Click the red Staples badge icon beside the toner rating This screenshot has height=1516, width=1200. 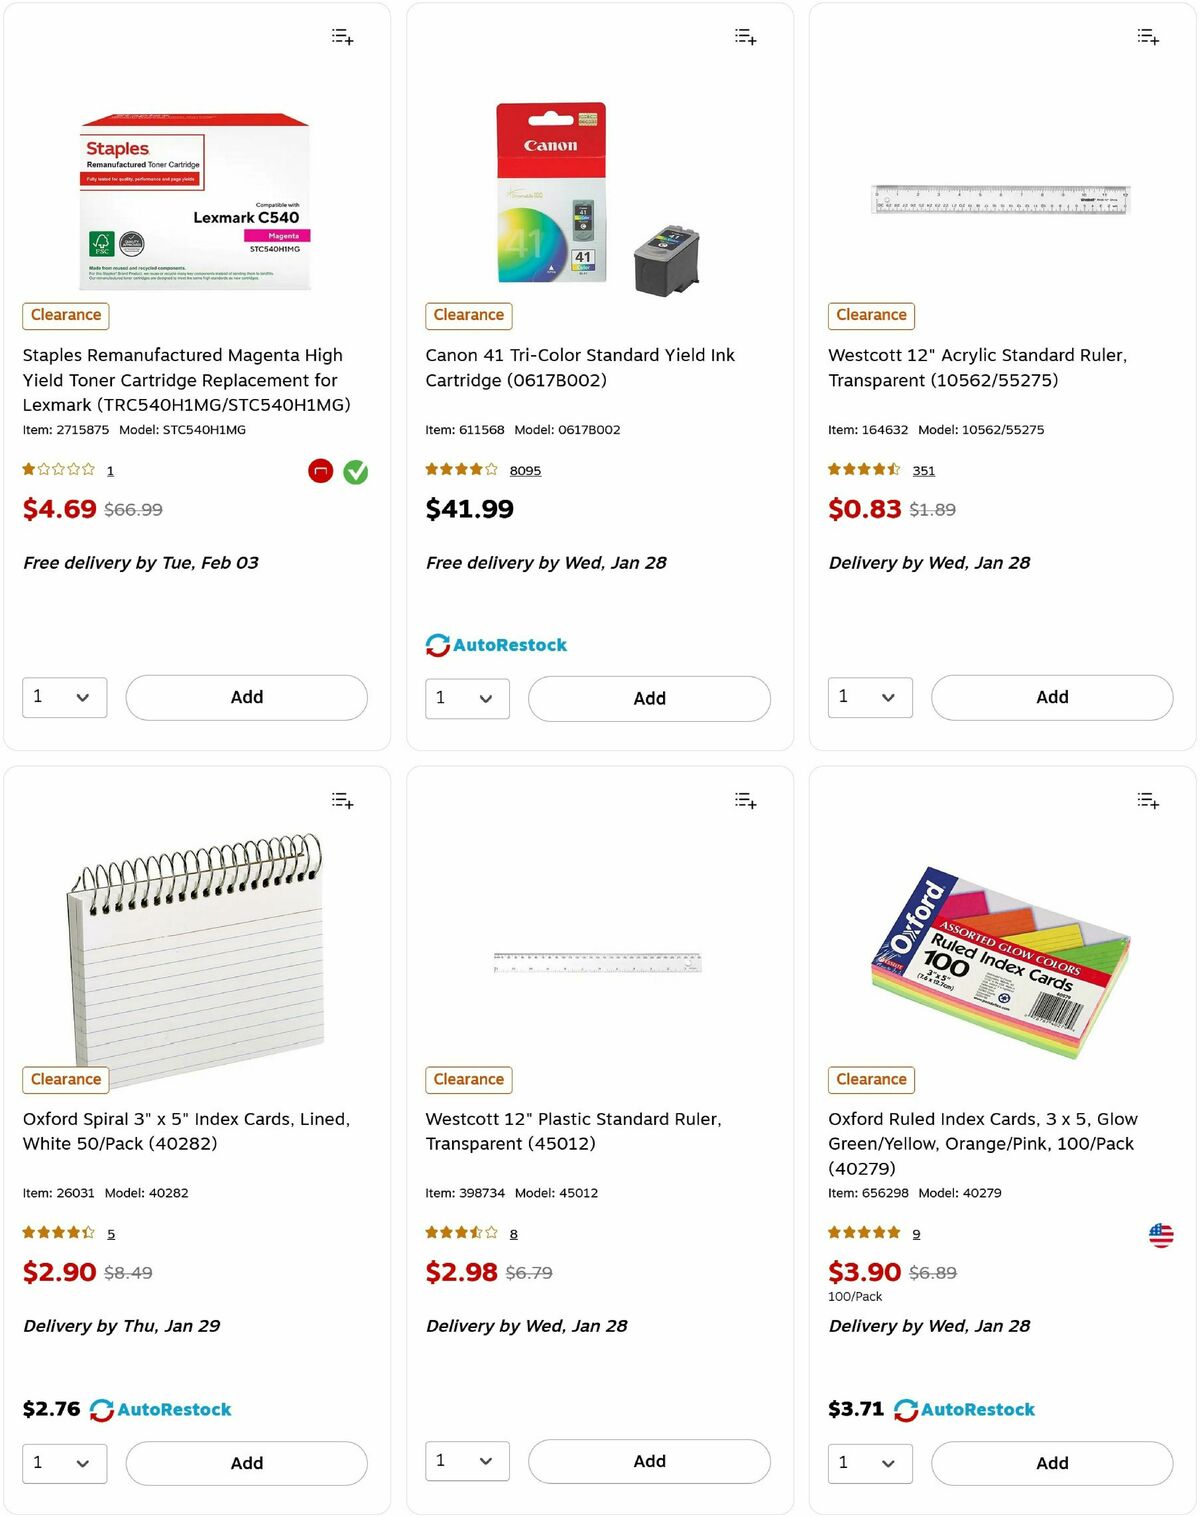(320, 471)
